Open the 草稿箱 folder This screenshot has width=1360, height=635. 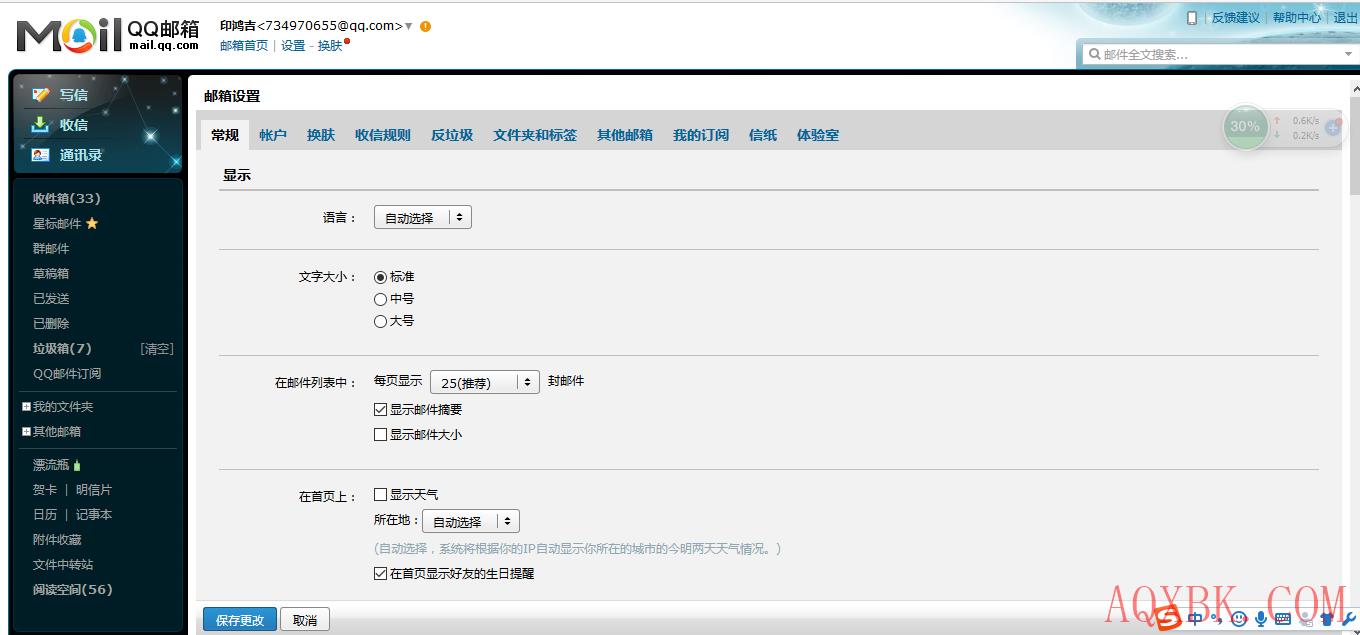coord(51,273)
